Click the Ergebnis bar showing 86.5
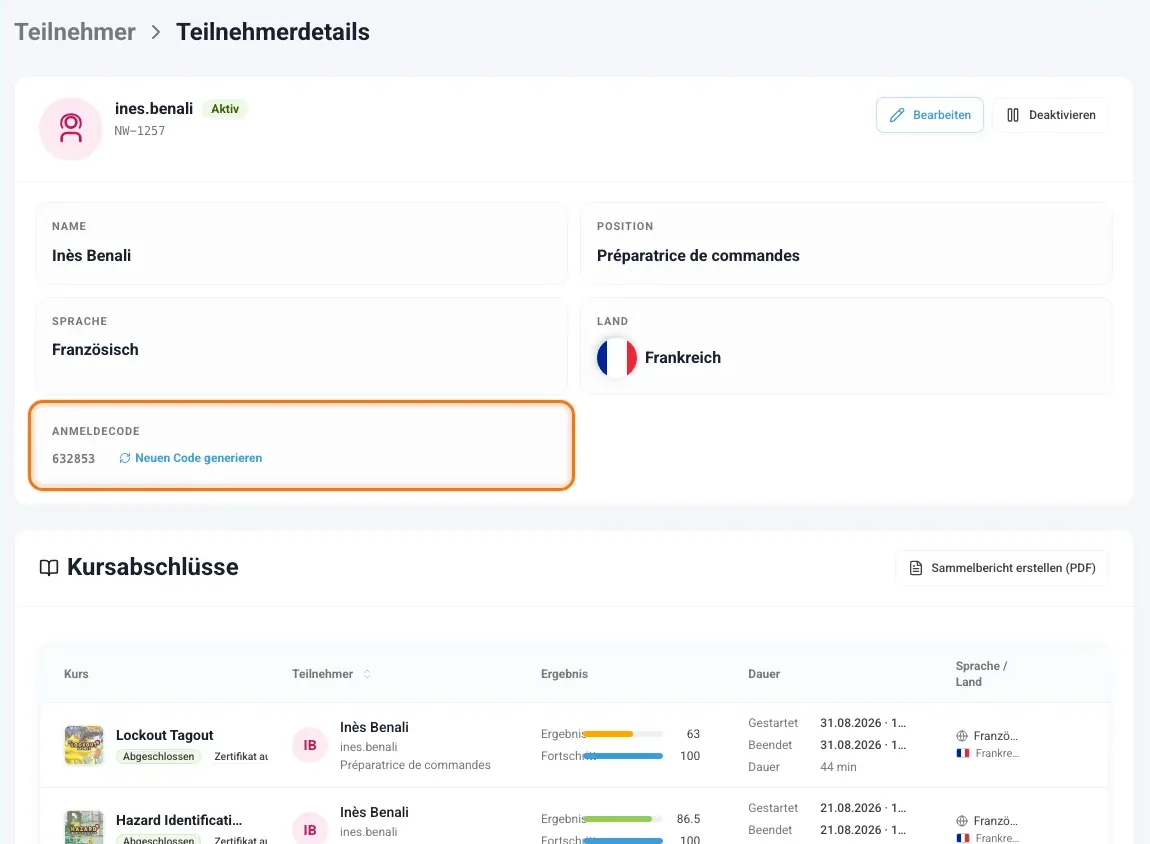 pos(623,819)
